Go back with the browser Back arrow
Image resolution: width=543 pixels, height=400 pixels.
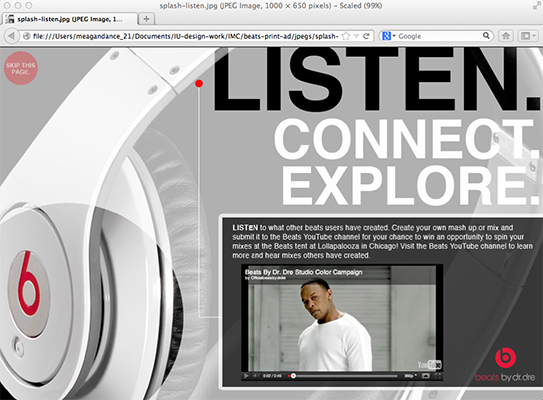pyautogui.click(x=11, y=36)
